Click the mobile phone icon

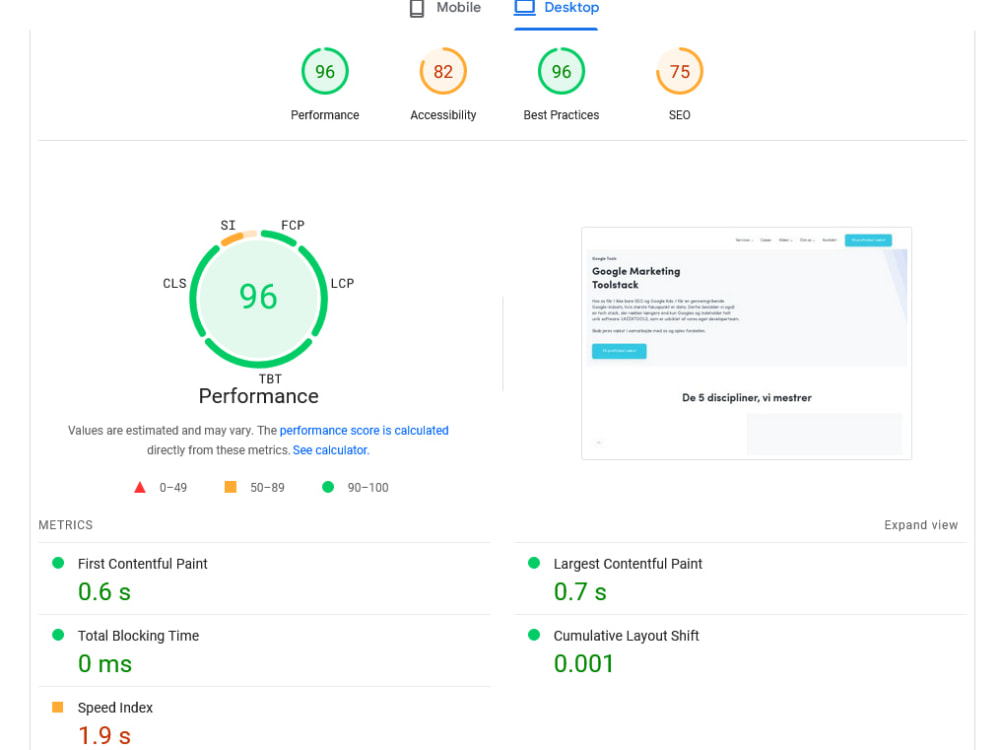click(x=417, y=8)
